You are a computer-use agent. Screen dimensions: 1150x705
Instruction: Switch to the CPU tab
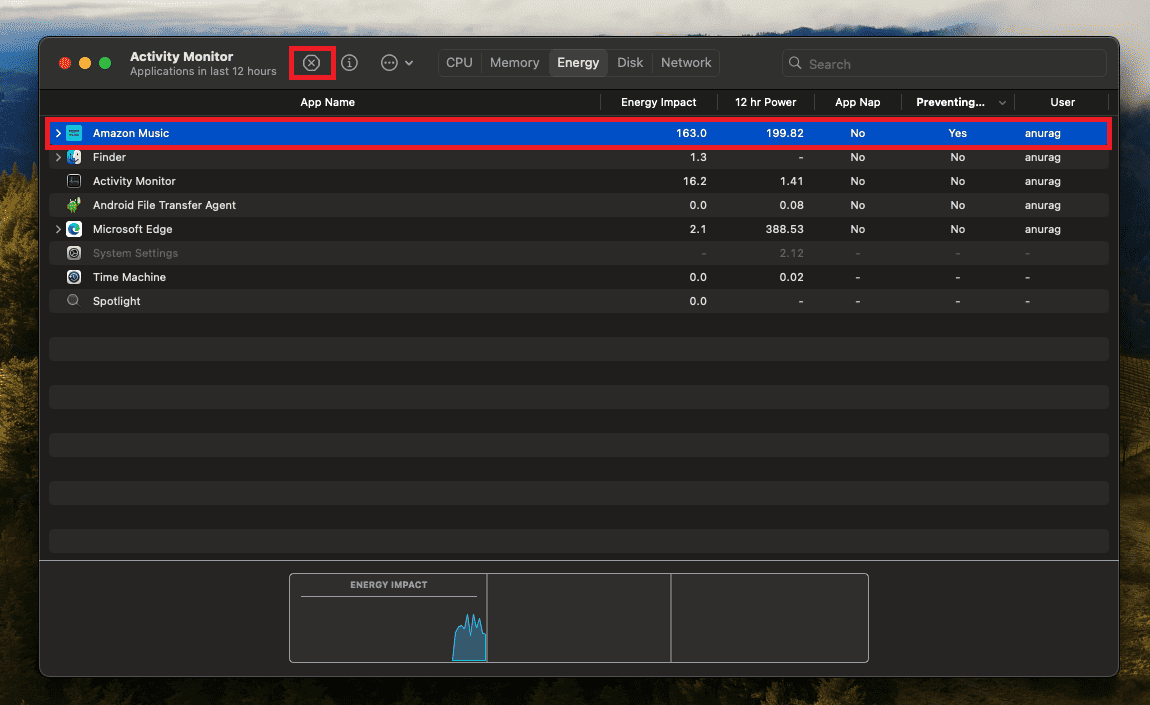coord(459,63)
